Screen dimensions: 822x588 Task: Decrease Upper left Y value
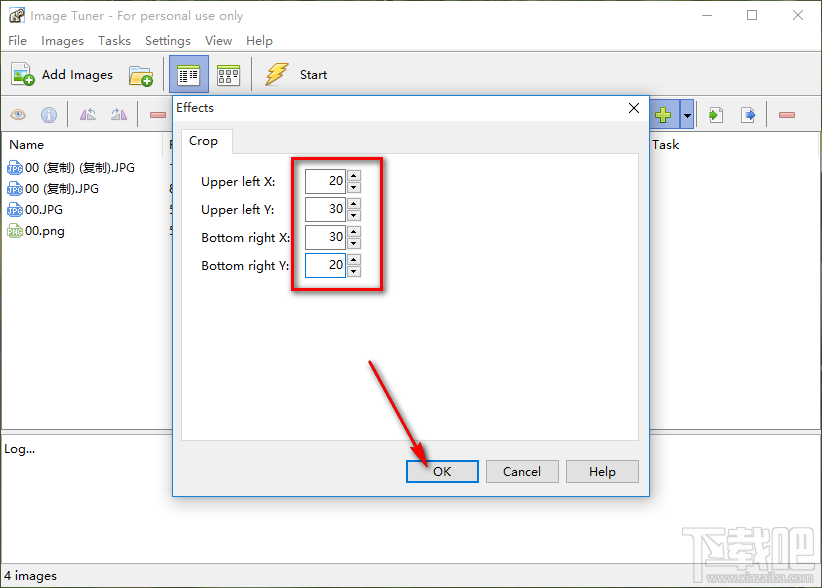[354, 215]
